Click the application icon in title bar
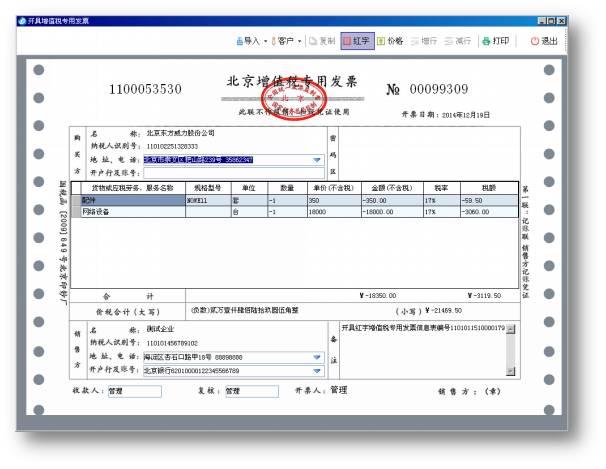The image size is (606, 469). (22, 21)
